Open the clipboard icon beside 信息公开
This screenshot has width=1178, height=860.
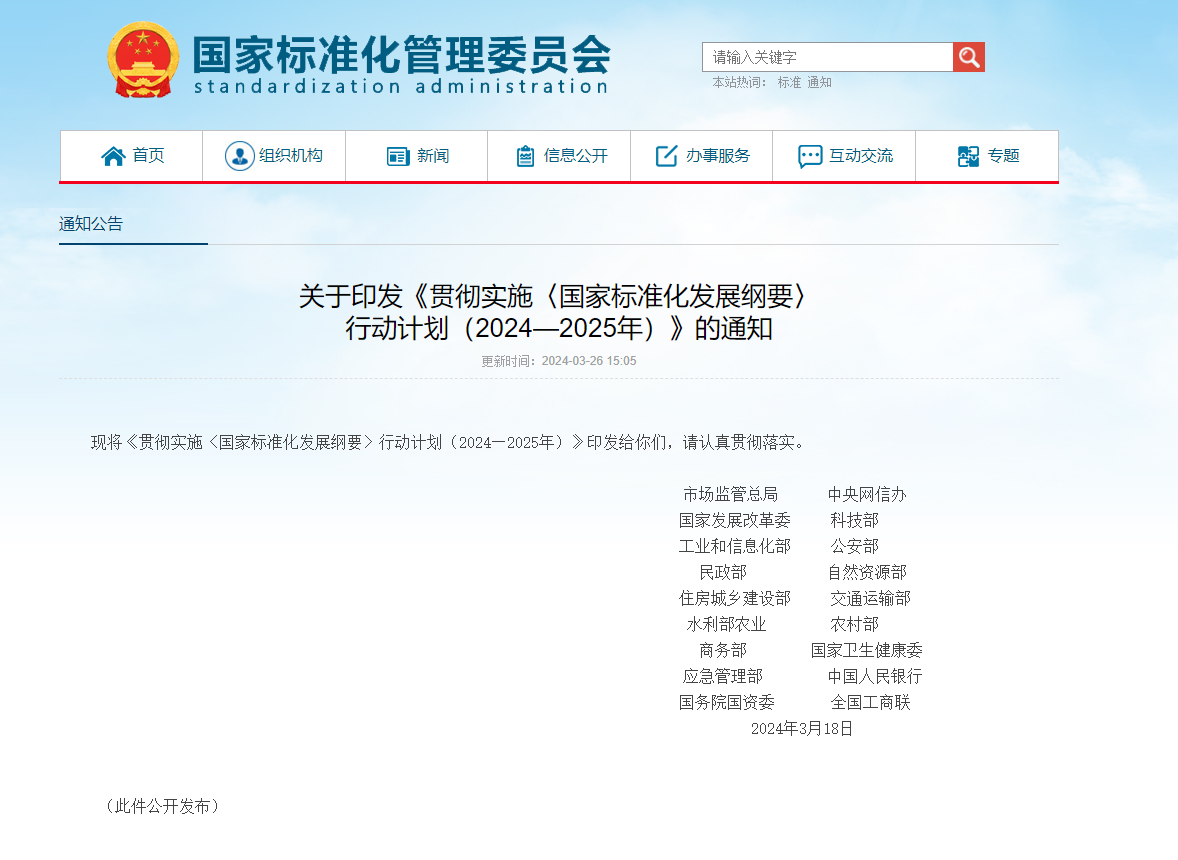click(x=525, y=156)
